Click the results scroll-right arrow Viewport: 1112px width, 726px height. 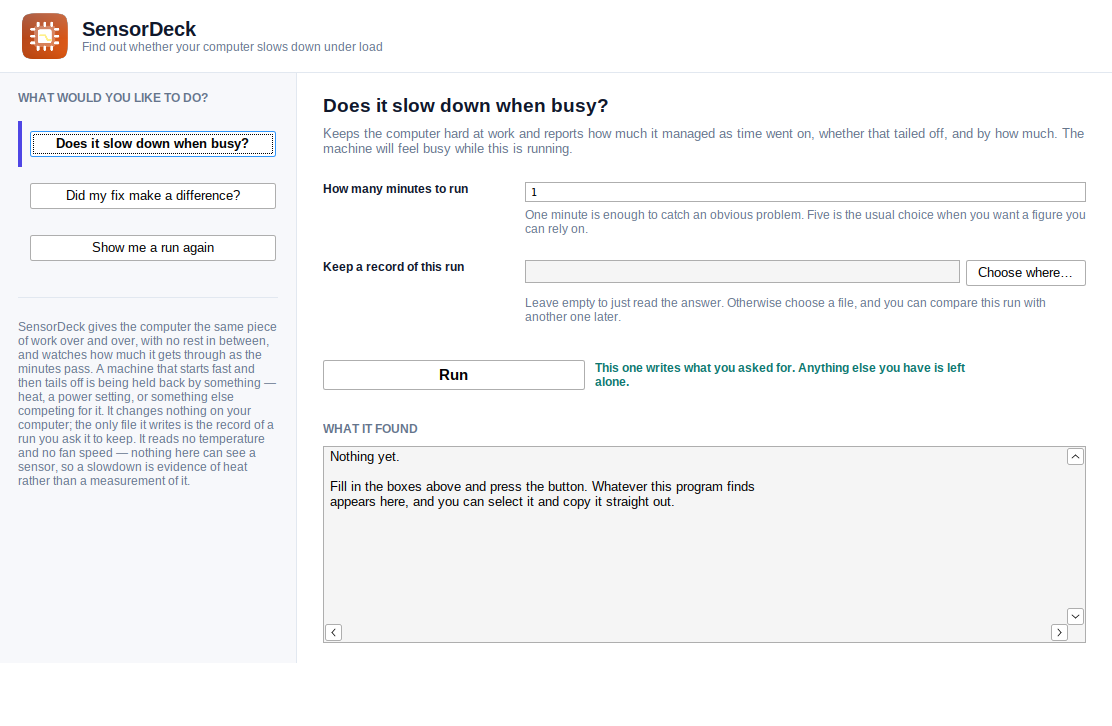(x=1060, y=632)
